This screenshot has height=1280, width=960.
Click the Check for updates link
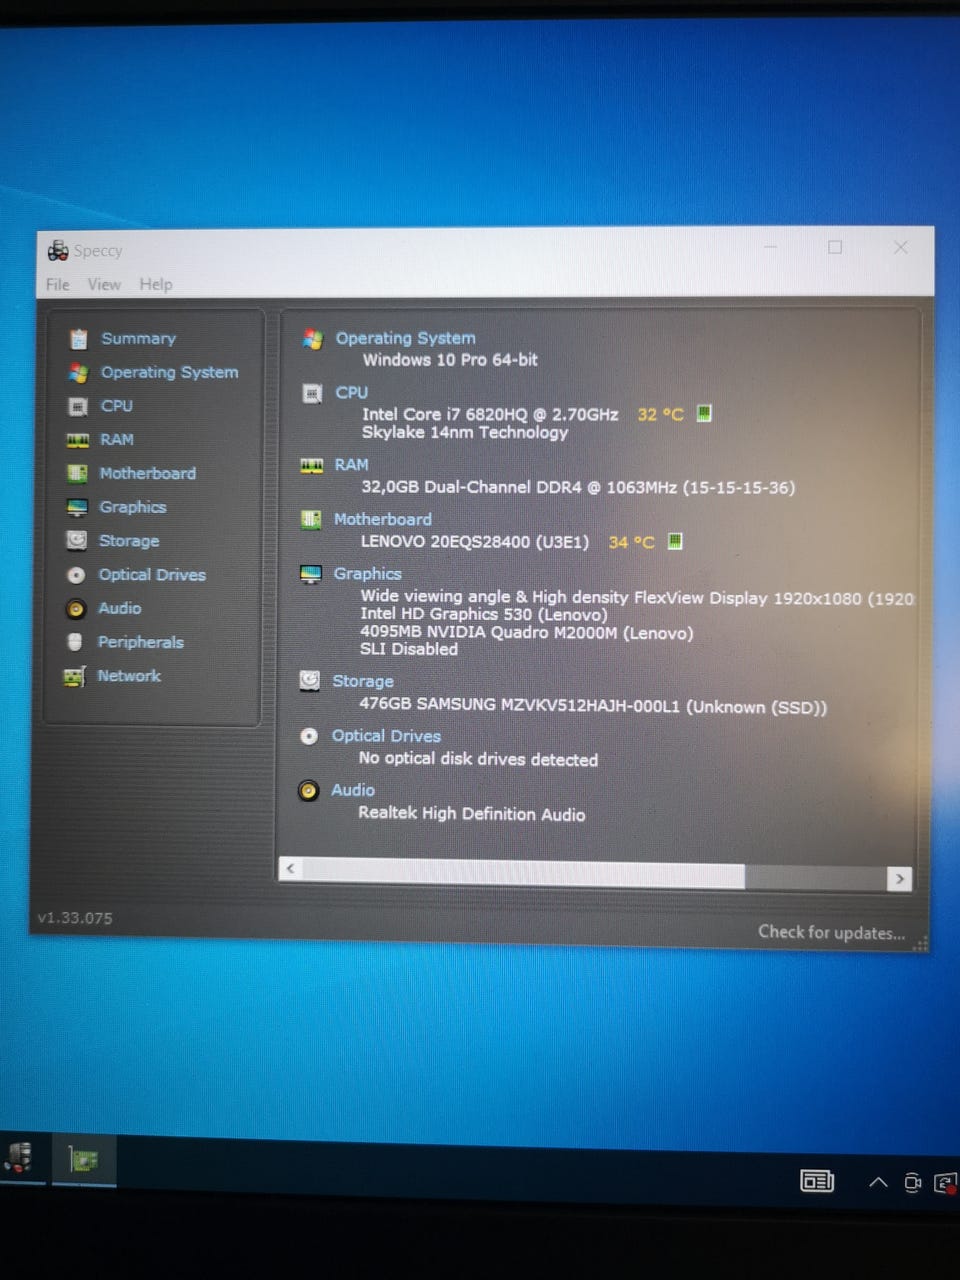pos(831,932)
